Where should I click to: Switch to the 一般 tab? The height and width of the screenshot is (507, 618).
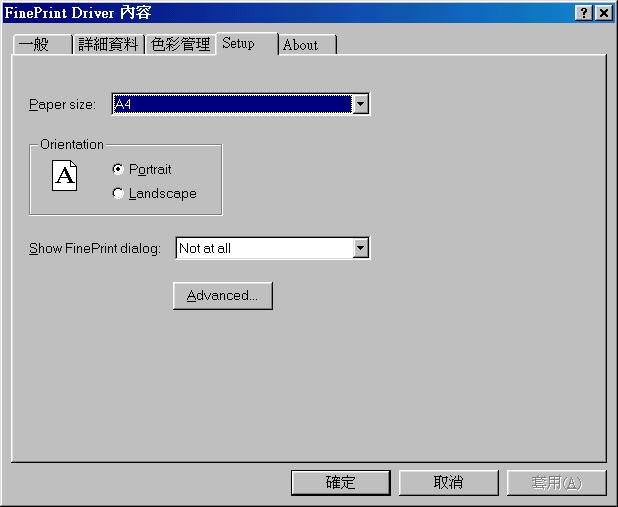(x=43, y=44)
